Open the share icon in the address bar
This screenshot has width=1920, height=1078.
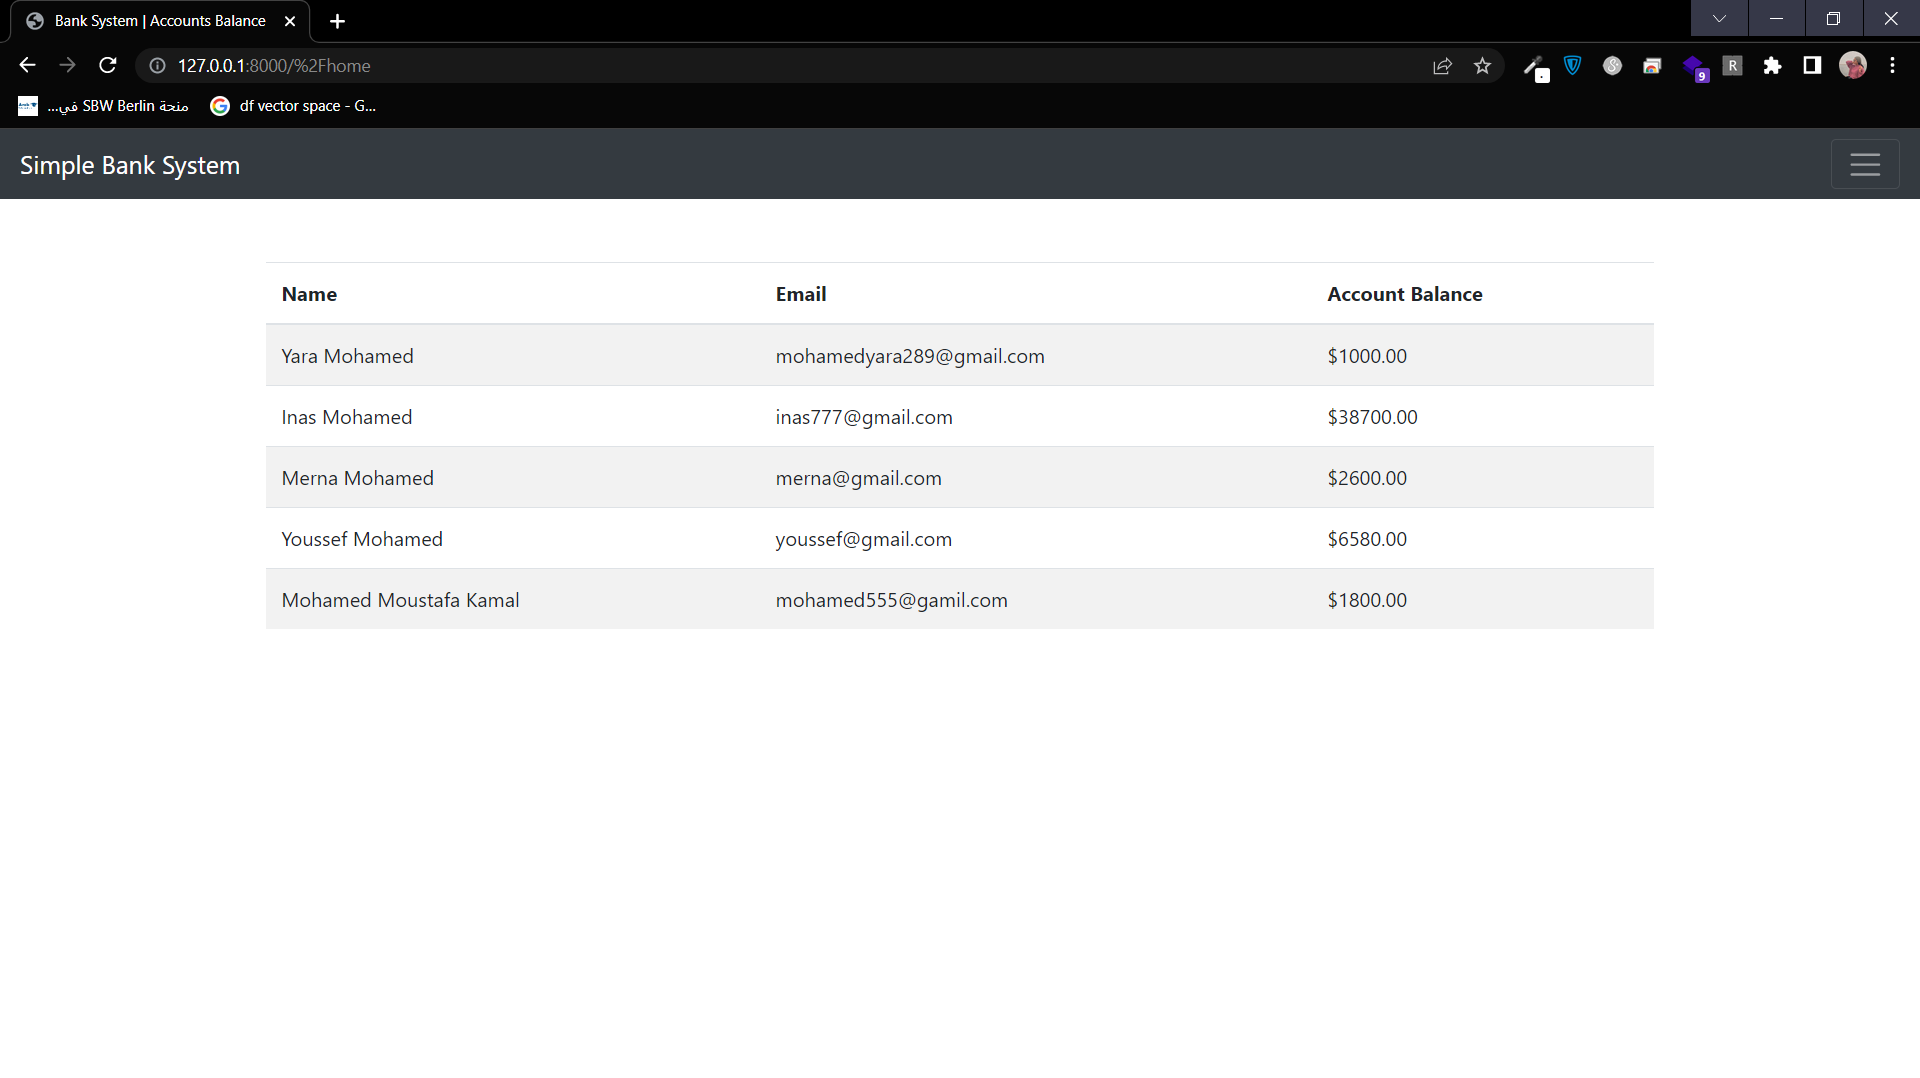coord(1443,65)
